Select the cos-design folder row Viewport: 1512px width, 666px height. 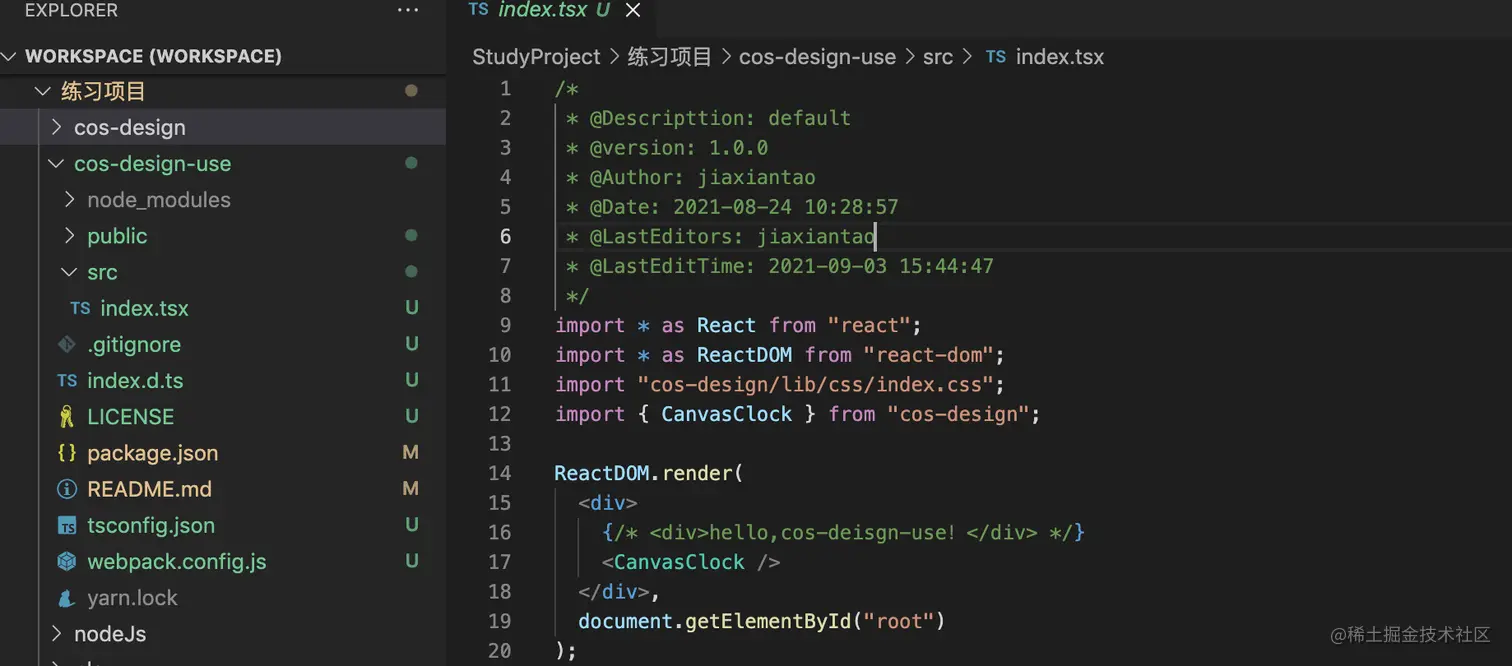[x=223, y=127]
